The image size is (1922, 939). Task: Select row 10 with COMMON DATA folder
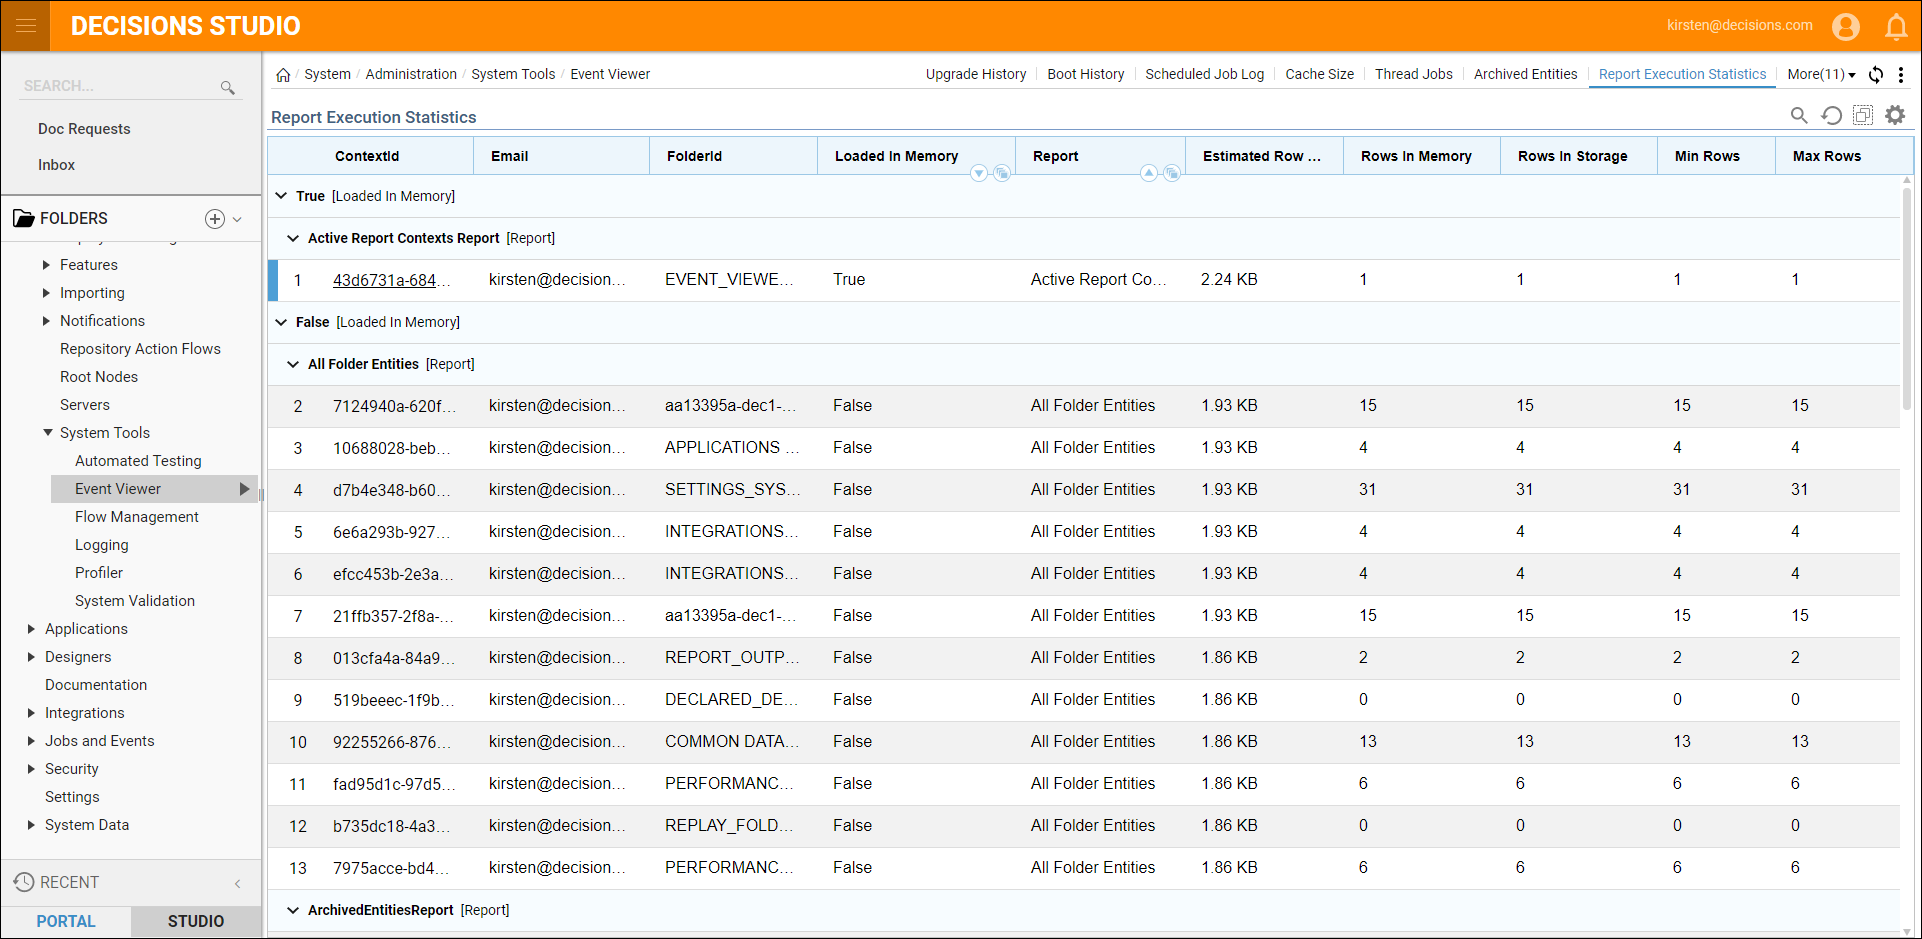pyautogui.click(x=1084, y=742)
